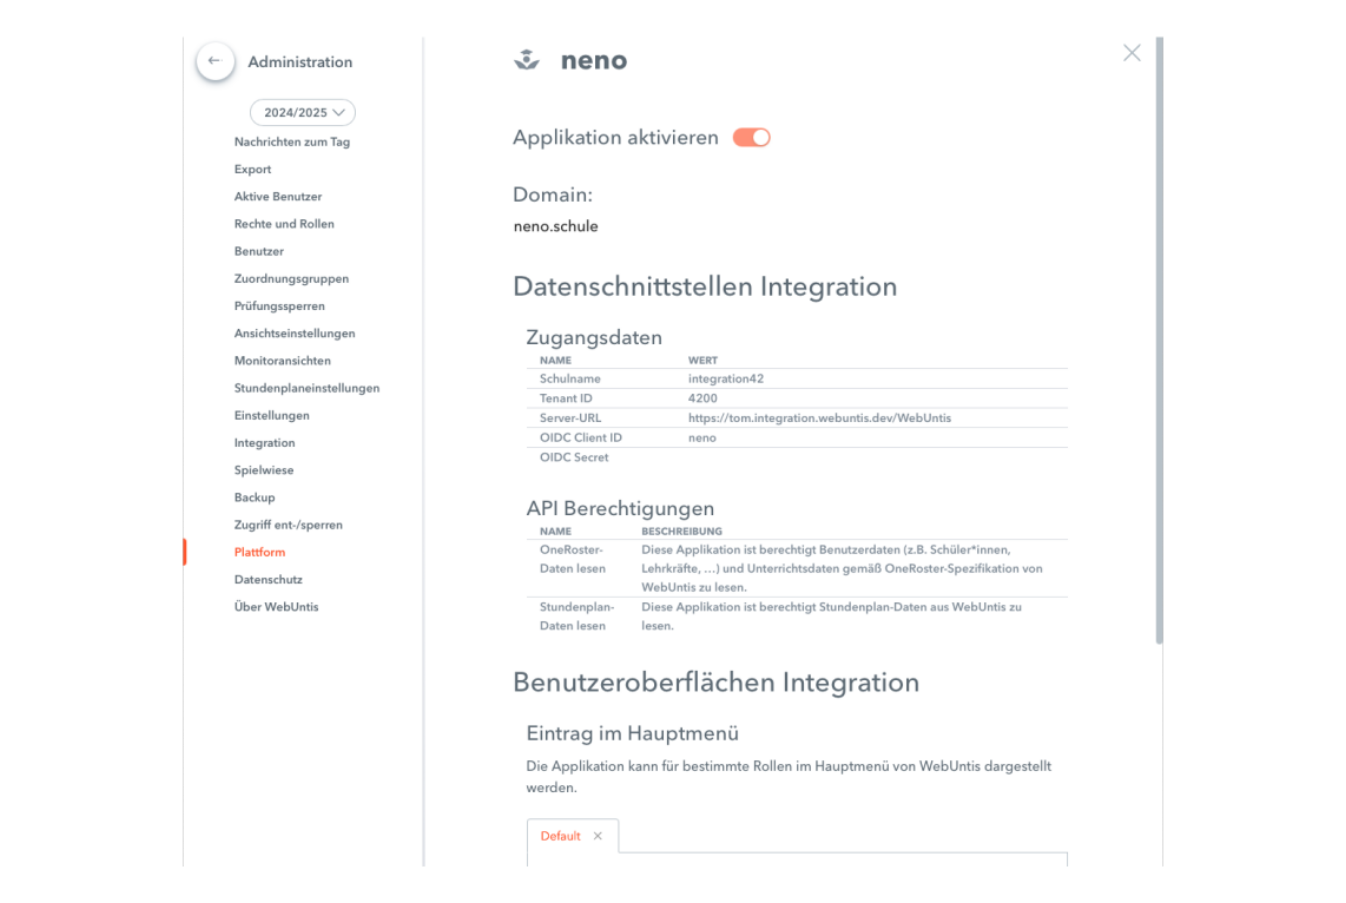The width and height of the screenshot is (1346, 903).
Task: Open the 2024/2025 school year dropdown
Action: (x=302, y=113)
